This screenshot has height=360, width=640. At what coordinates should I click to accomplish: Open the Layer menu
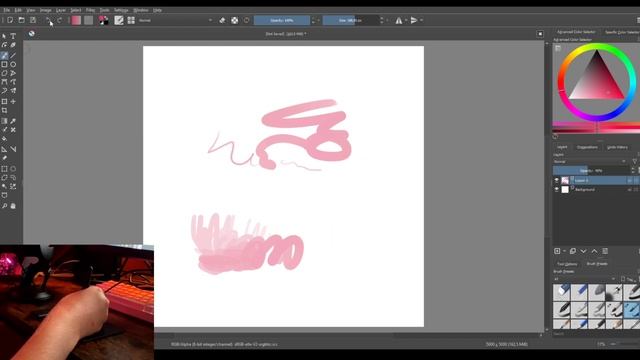(61, 10)
